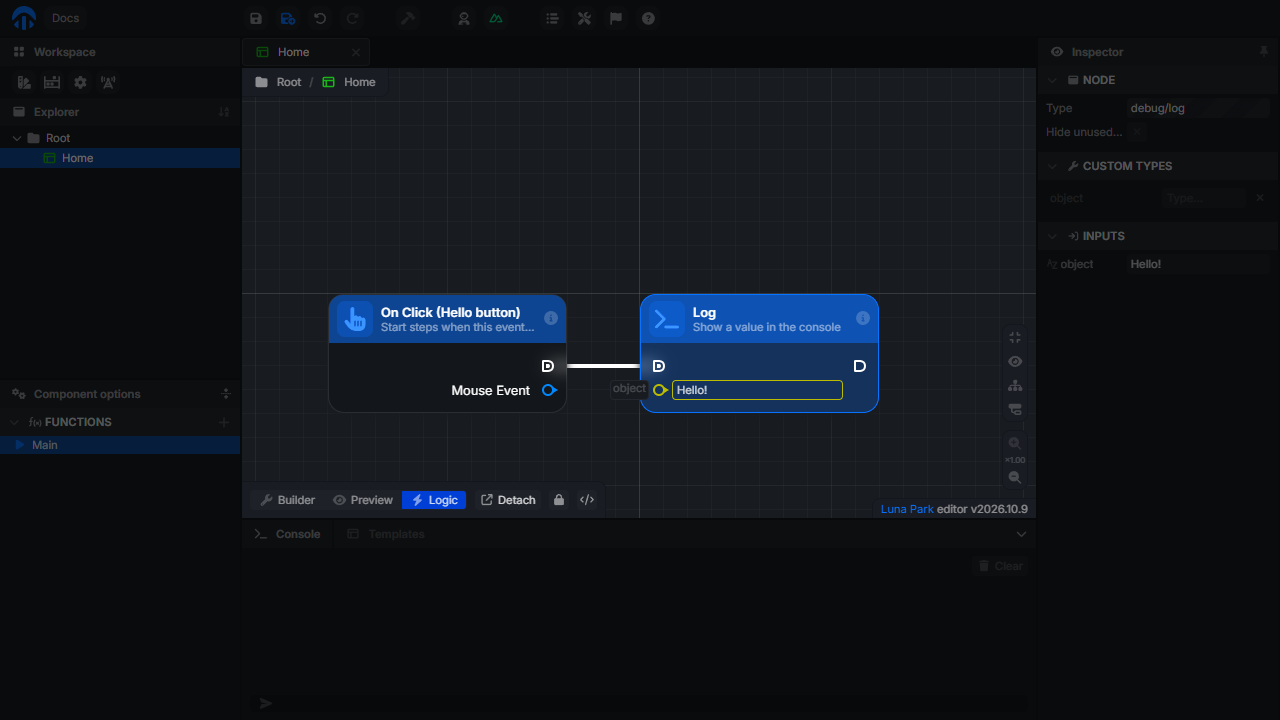Screen dimensions: 1280x720
Task: Clear the console output
Action: click(999, 566)
